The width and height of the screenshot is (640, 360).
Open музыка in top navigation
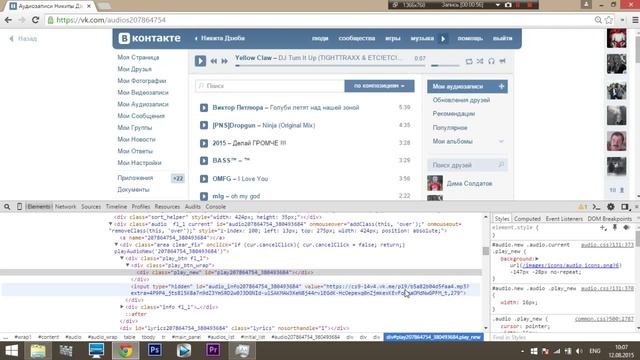tap(422, 38)
